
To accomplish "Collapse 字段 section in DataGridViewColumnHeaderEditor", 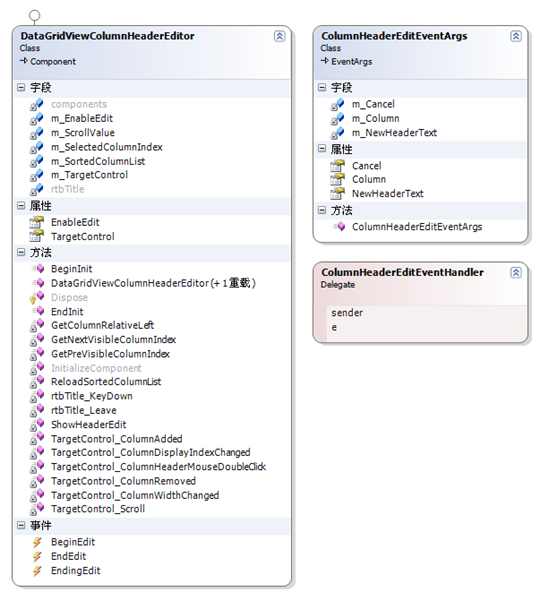I will (x=21, y=88).
